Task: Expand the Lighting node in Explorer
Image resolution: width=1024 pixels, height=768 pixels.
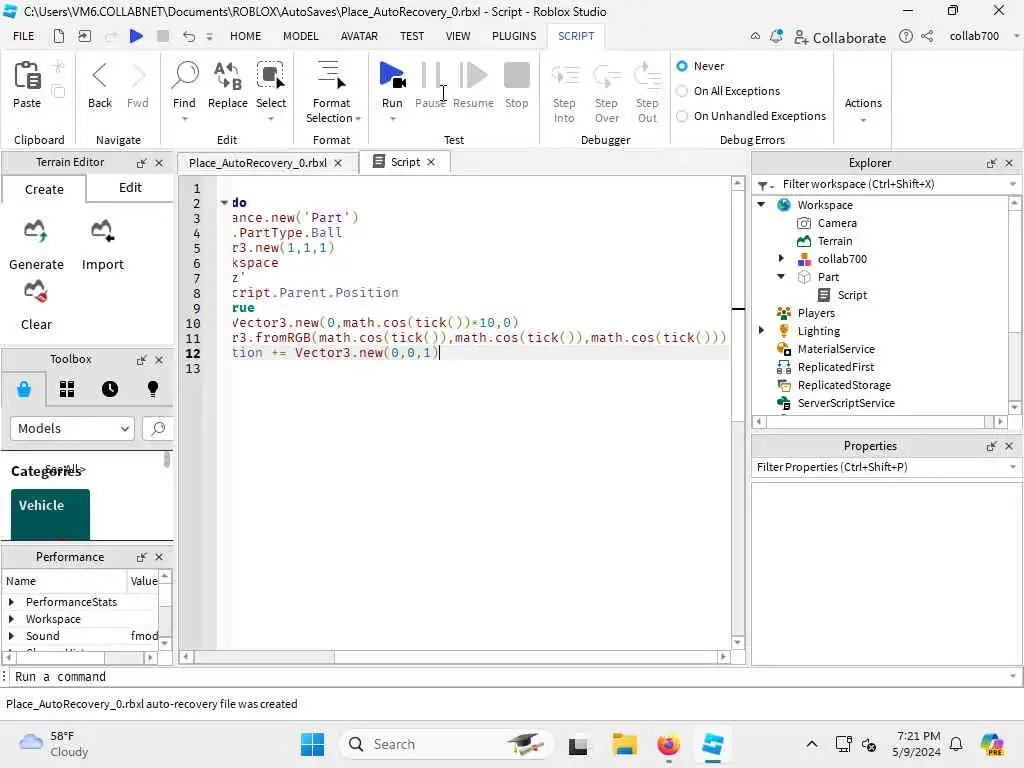Action: click(761, 330)
